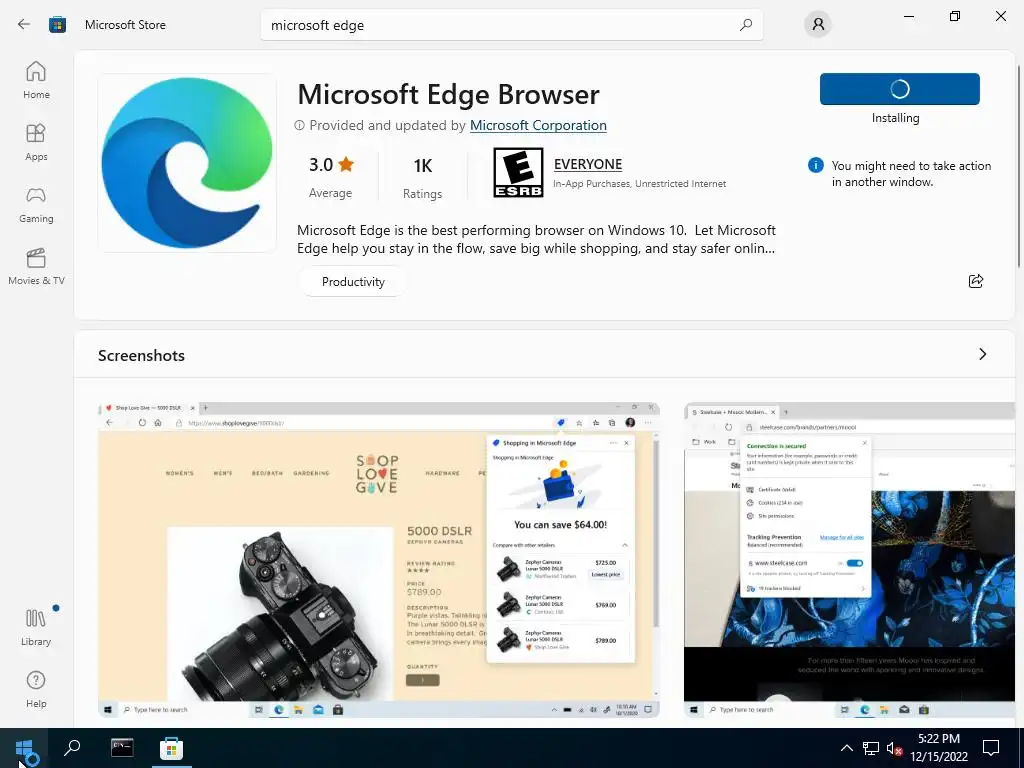Open the Windows Start menu
The image size is (1024, 768).
pos(24,748)
